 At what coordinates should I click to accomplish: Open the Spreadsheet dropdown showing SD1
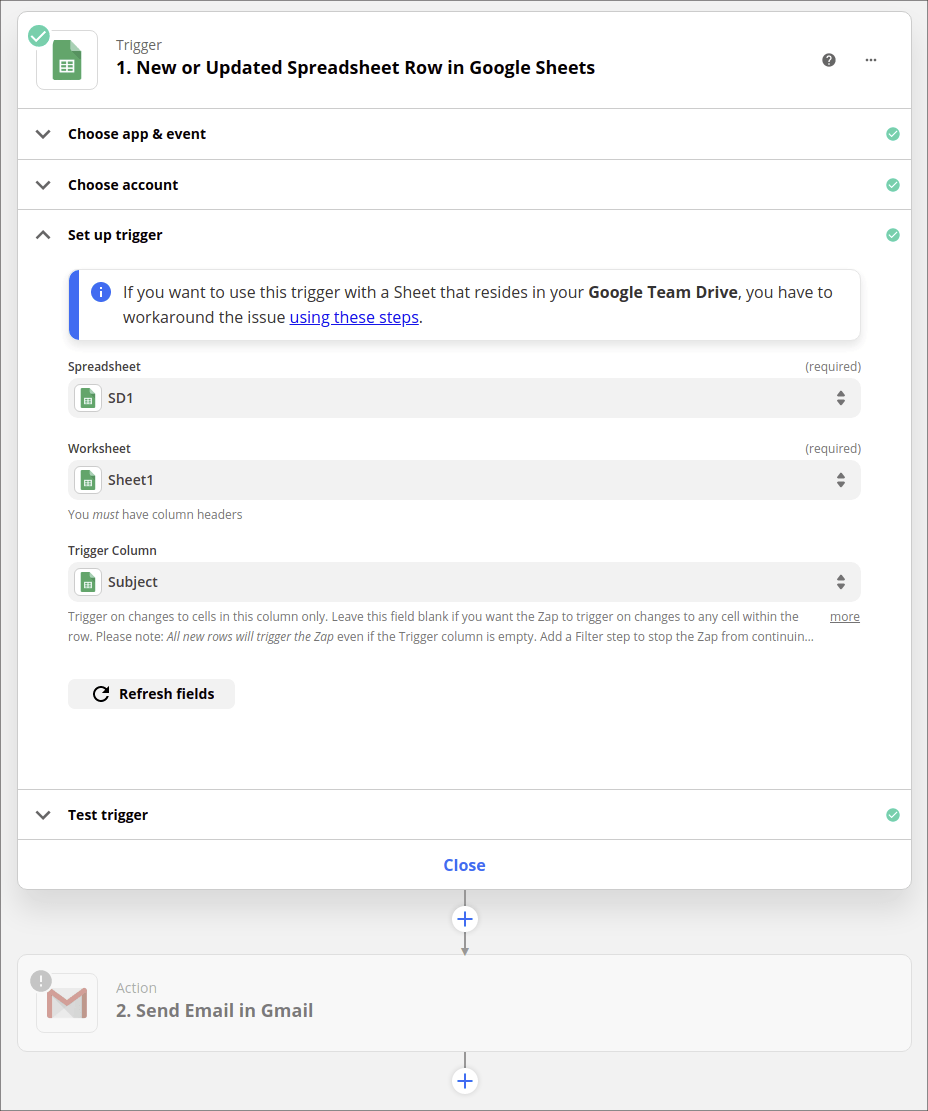pos(464,398)
